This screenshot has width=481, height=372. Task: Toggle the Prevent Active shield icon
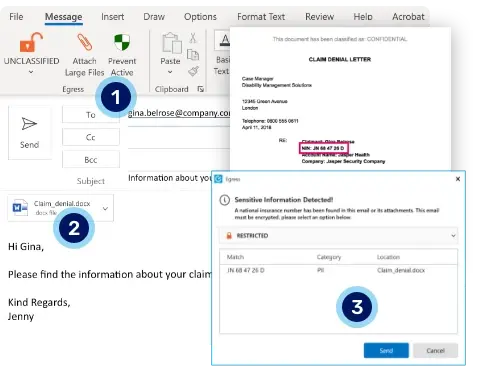coord(122,42)
